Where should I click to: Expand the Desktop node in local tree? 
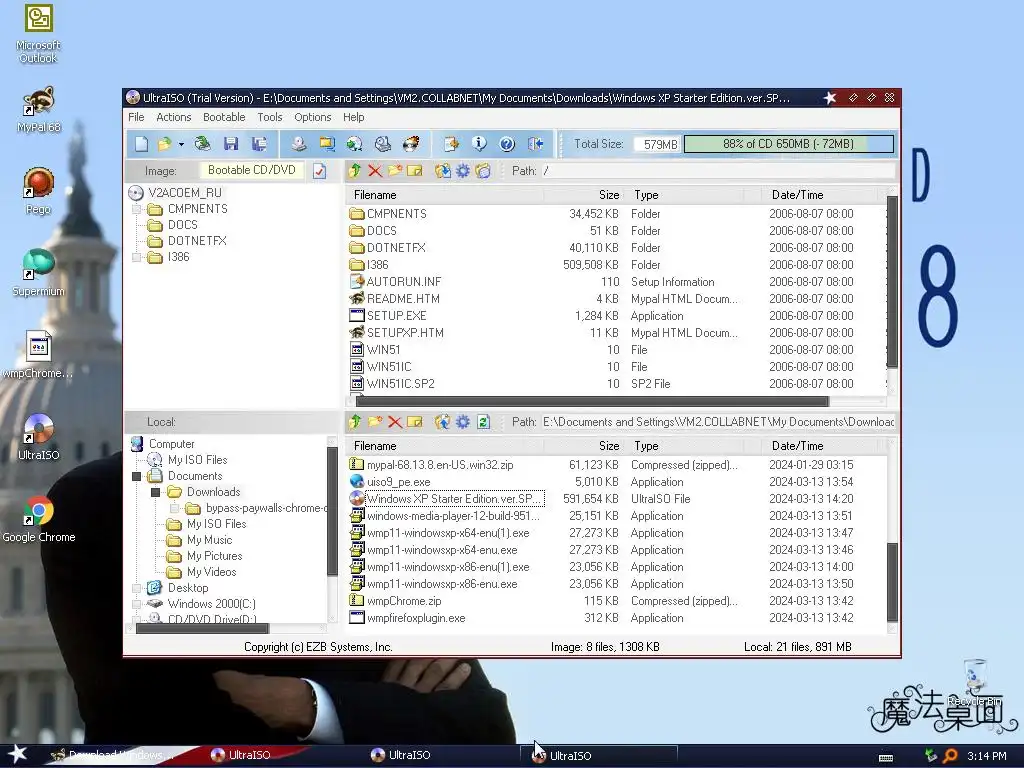pyautogui.click(x=136, y=588)
